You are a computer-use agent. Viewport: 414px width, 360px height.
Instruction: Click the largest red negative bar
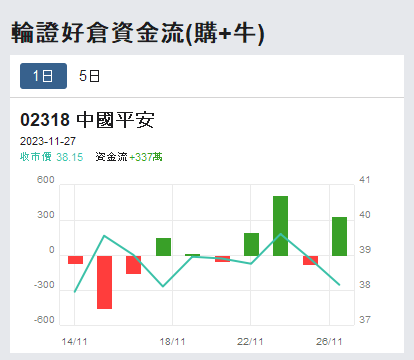point(104,282)
